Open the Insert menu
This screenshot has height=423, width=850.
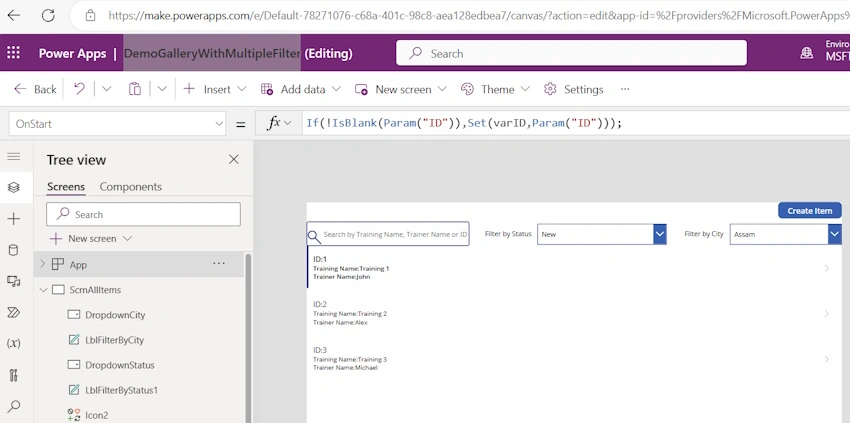click(x=215, y=89)
